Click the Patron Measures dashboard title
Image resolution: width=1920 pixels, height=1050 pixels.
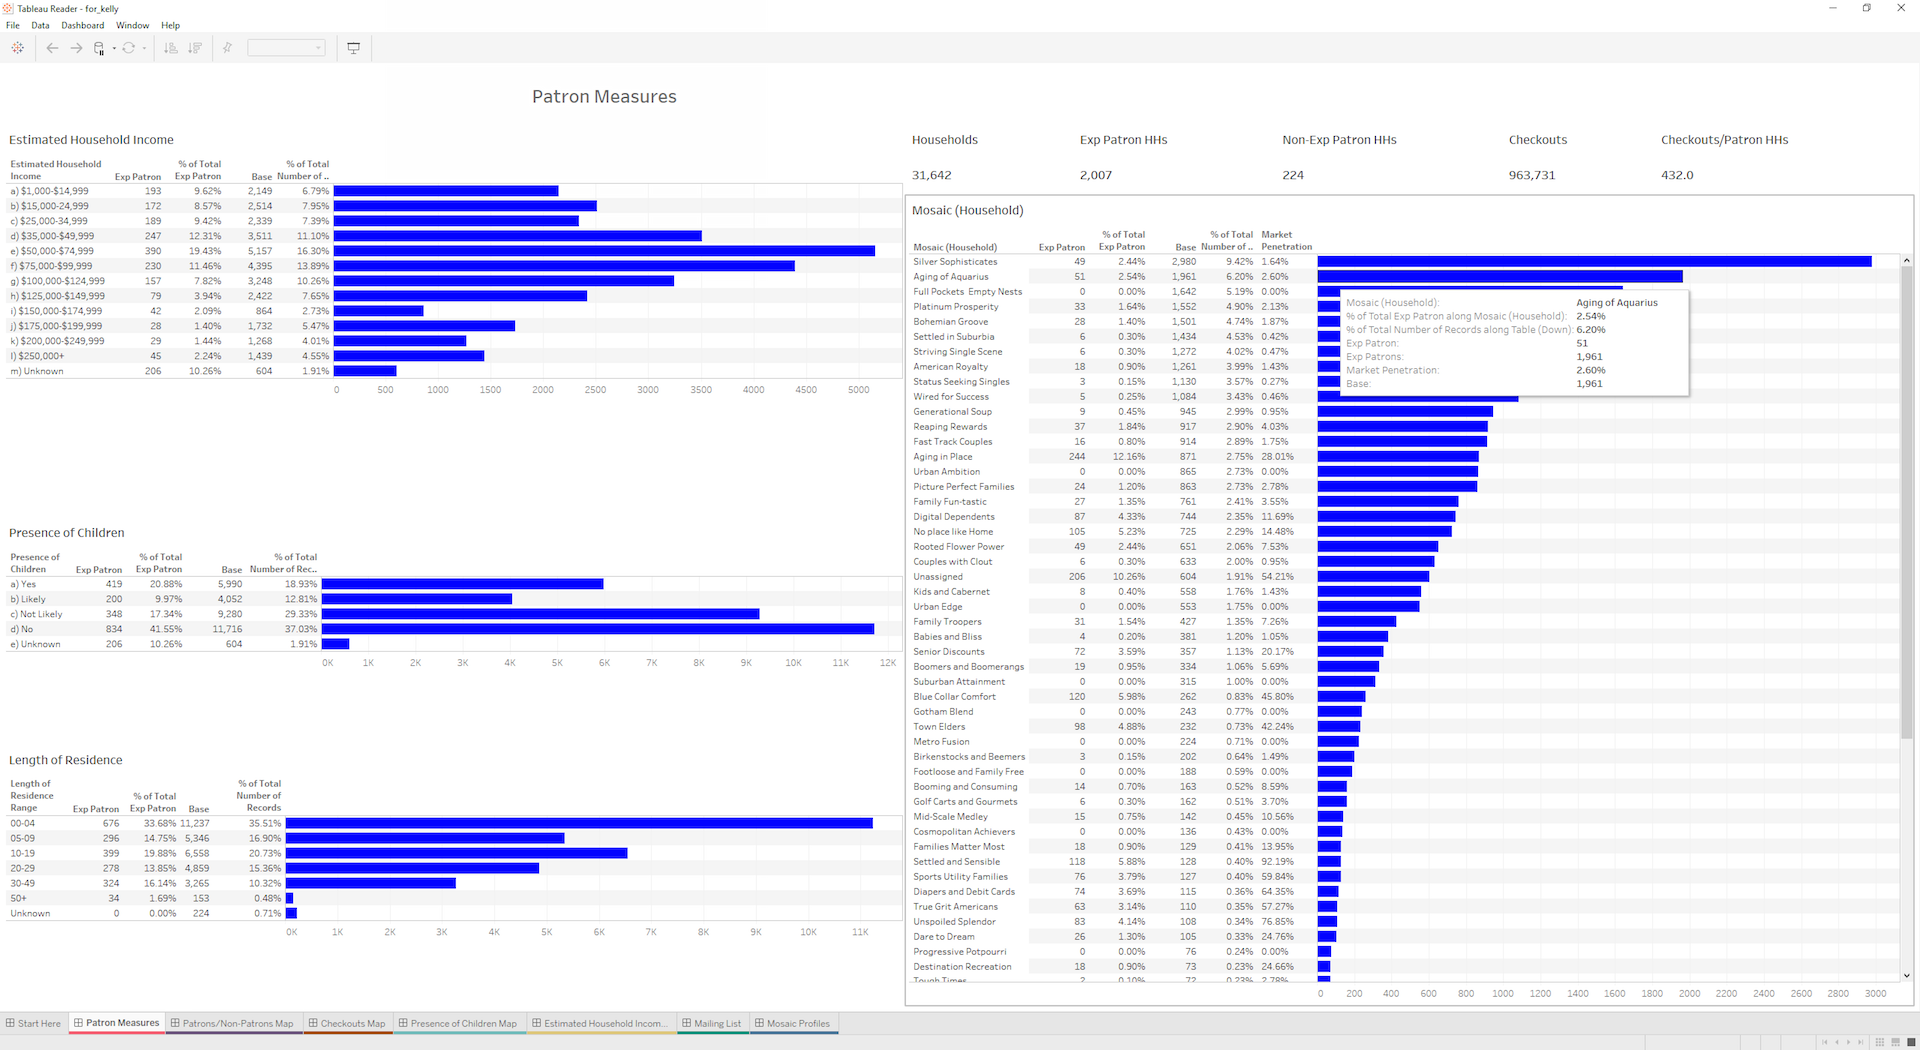pos(604,97)
